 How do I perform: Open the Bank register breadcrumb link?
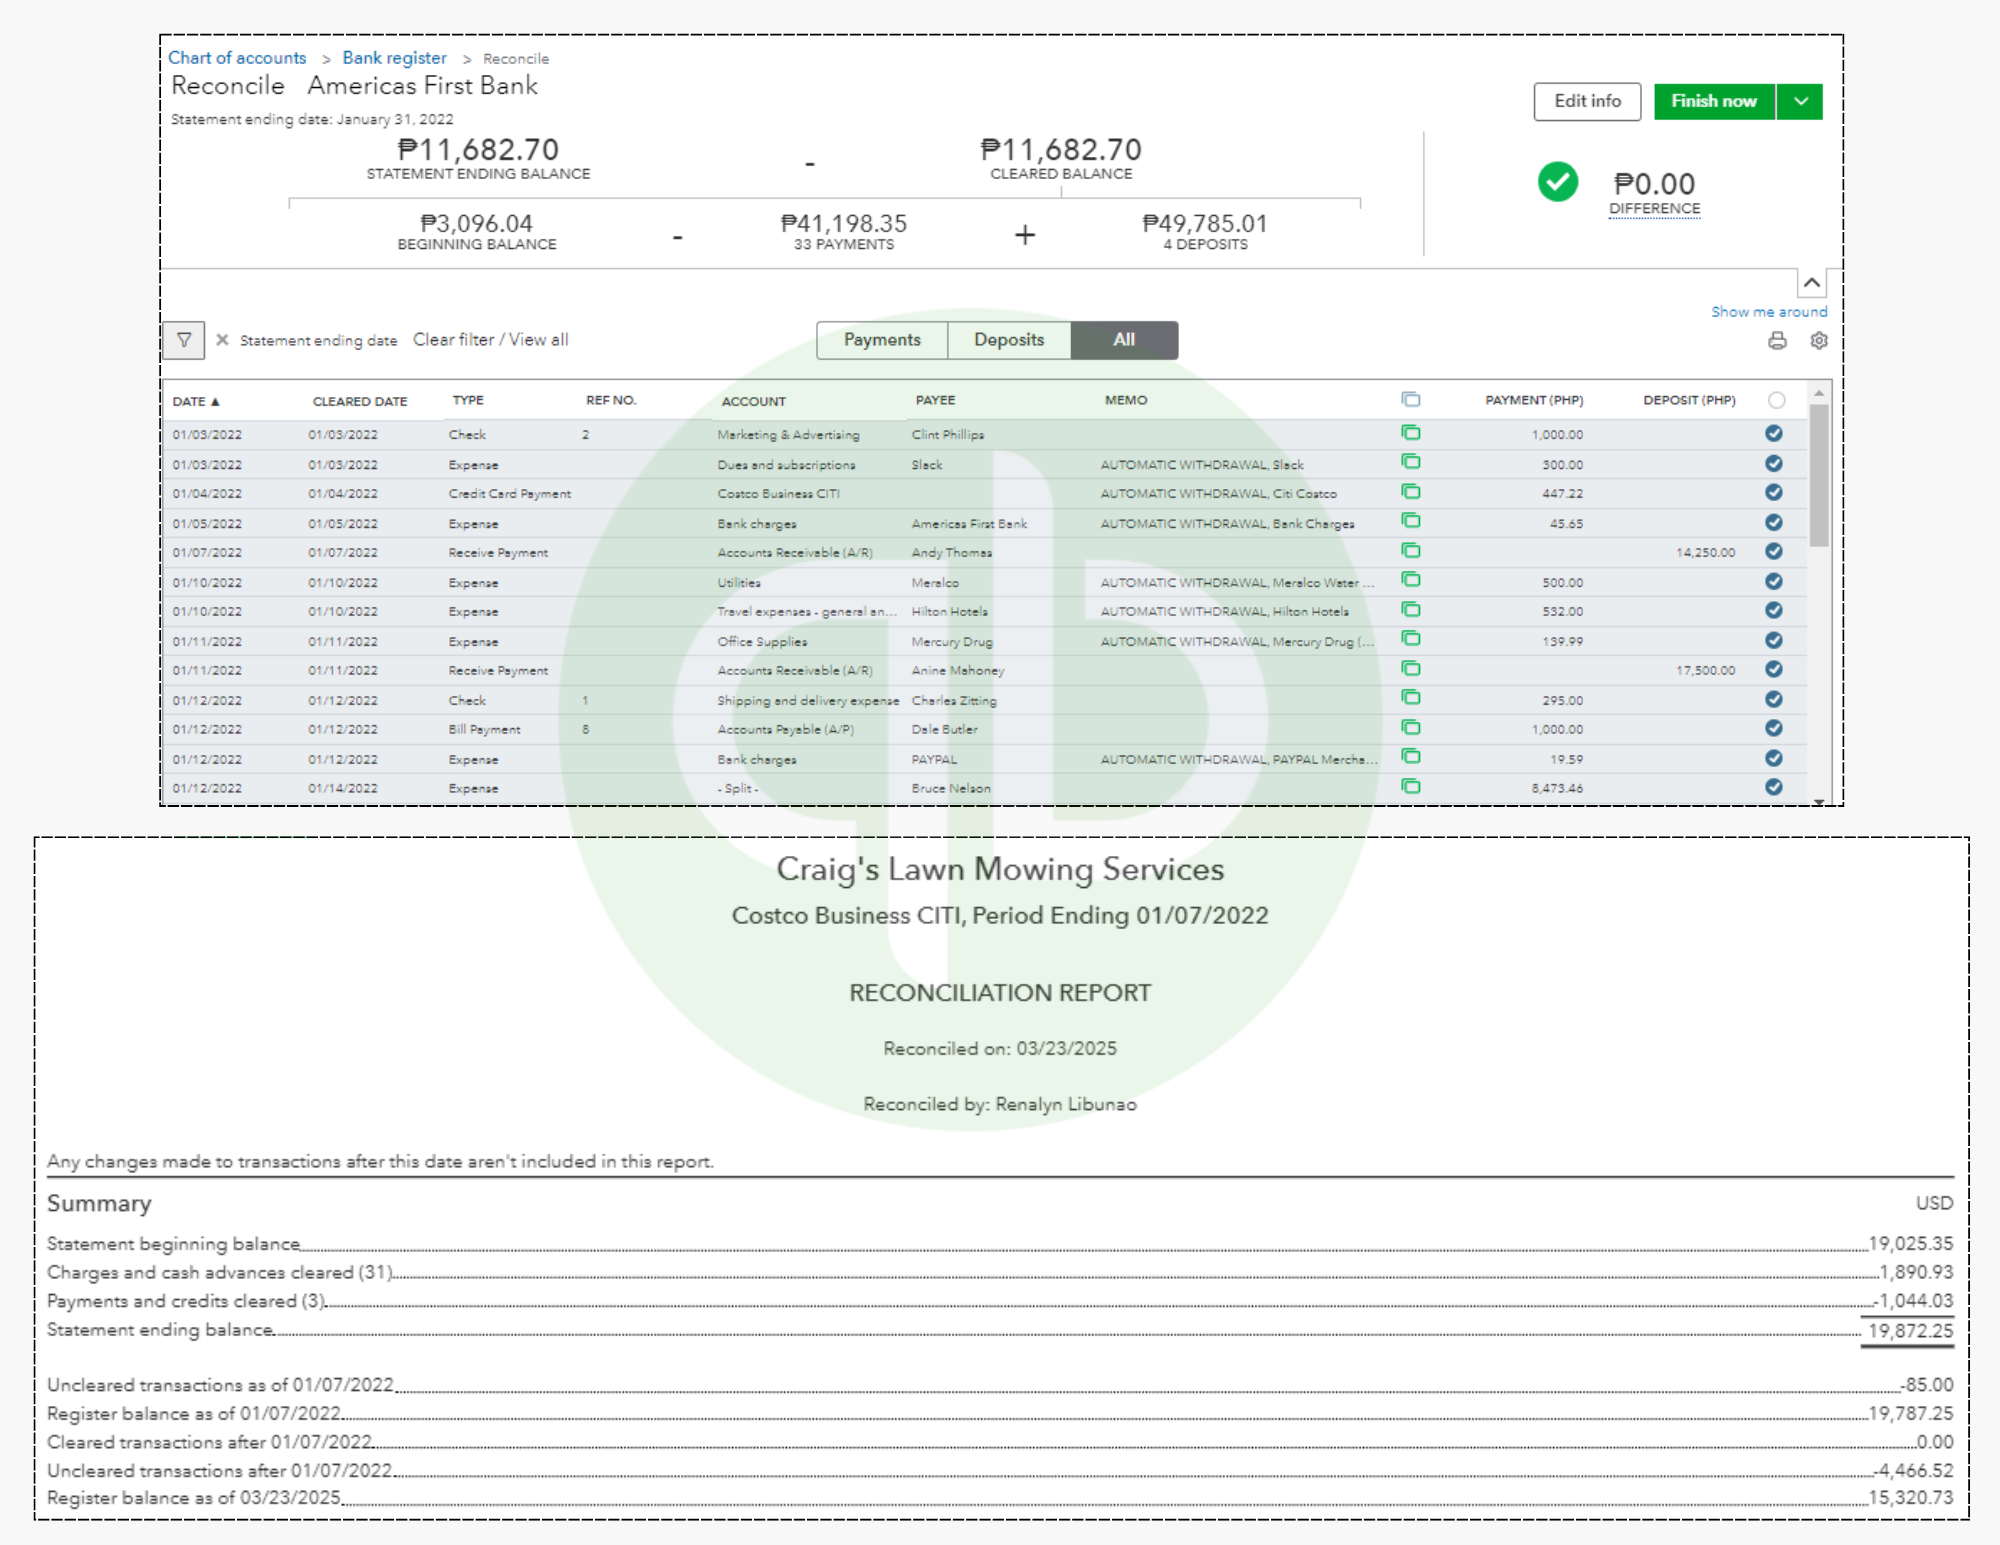[394, 58]
